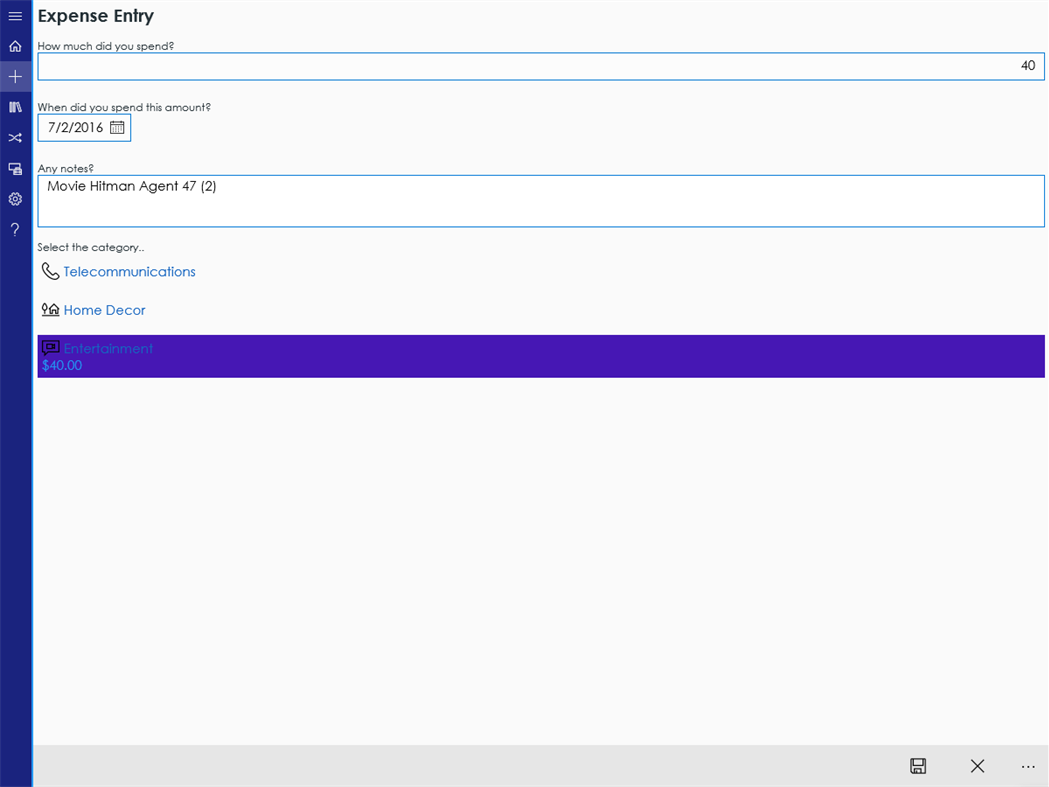Click the plus icon for a new expense
This screenshot has height=787, width=1049.
pyautogui.click(x=14, y=76)
